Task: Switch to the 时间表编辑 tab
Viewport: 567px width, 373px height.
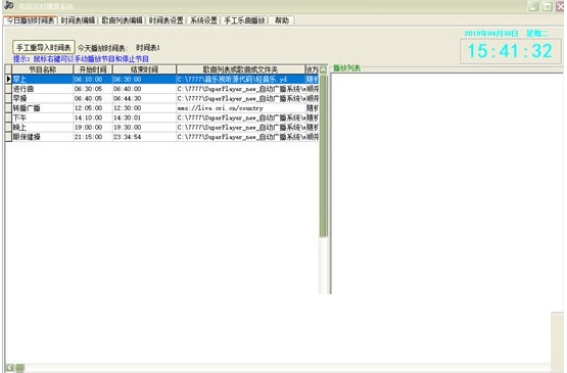Action: [x=78, y=20]
